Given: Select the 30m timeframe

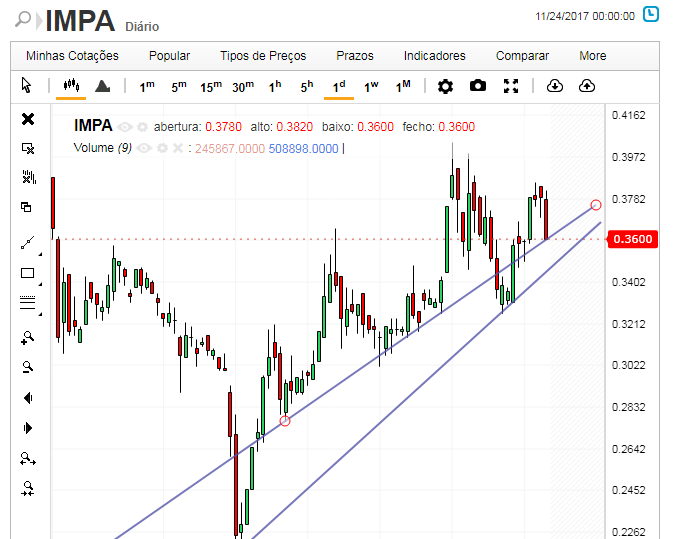Looking at the screenshot, I should (243, 86).
